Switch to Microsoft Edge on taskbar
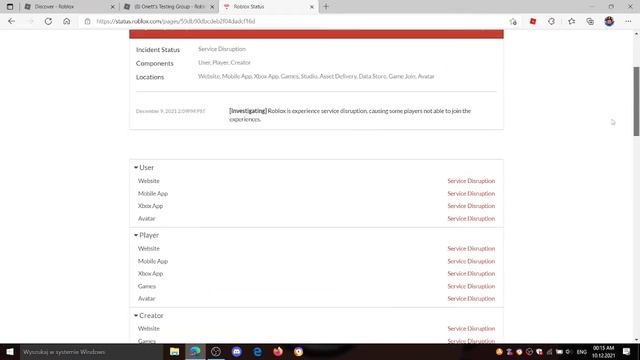Screen dimensions: 640x360 pyautogui.click(x=195, y=351)
